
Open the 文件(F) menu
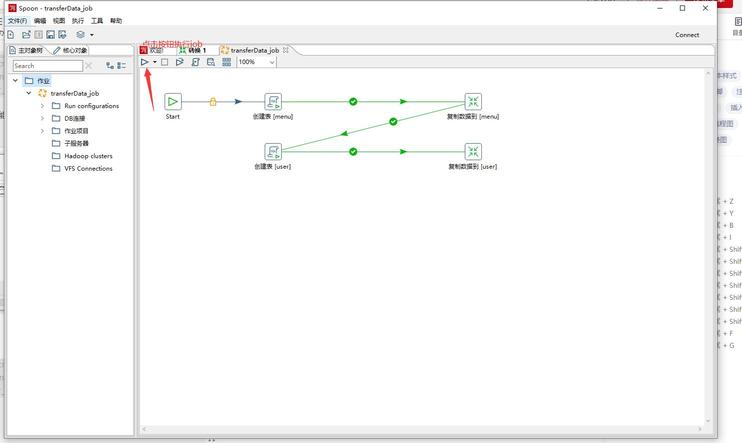click(x=18, y=21)
